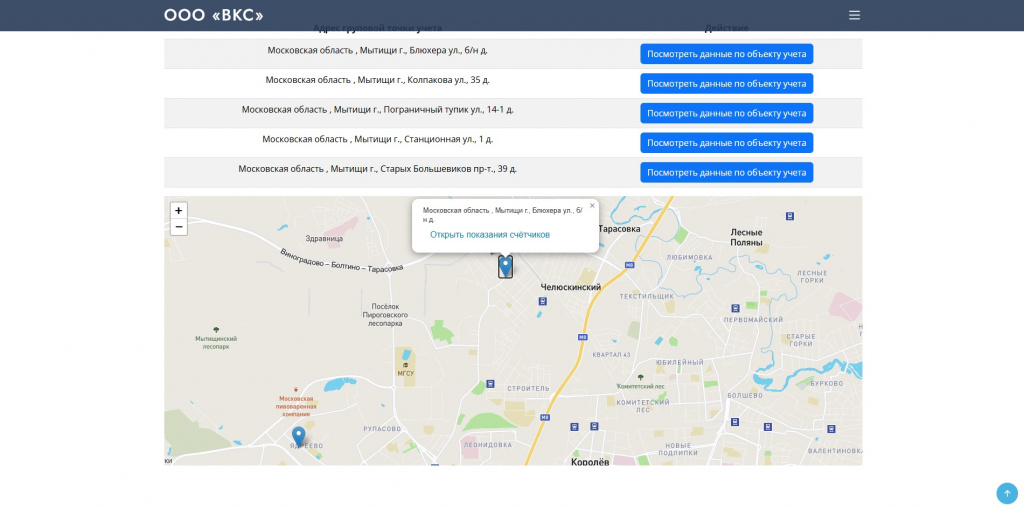Zoom in on the map

[x=178, y=211]
